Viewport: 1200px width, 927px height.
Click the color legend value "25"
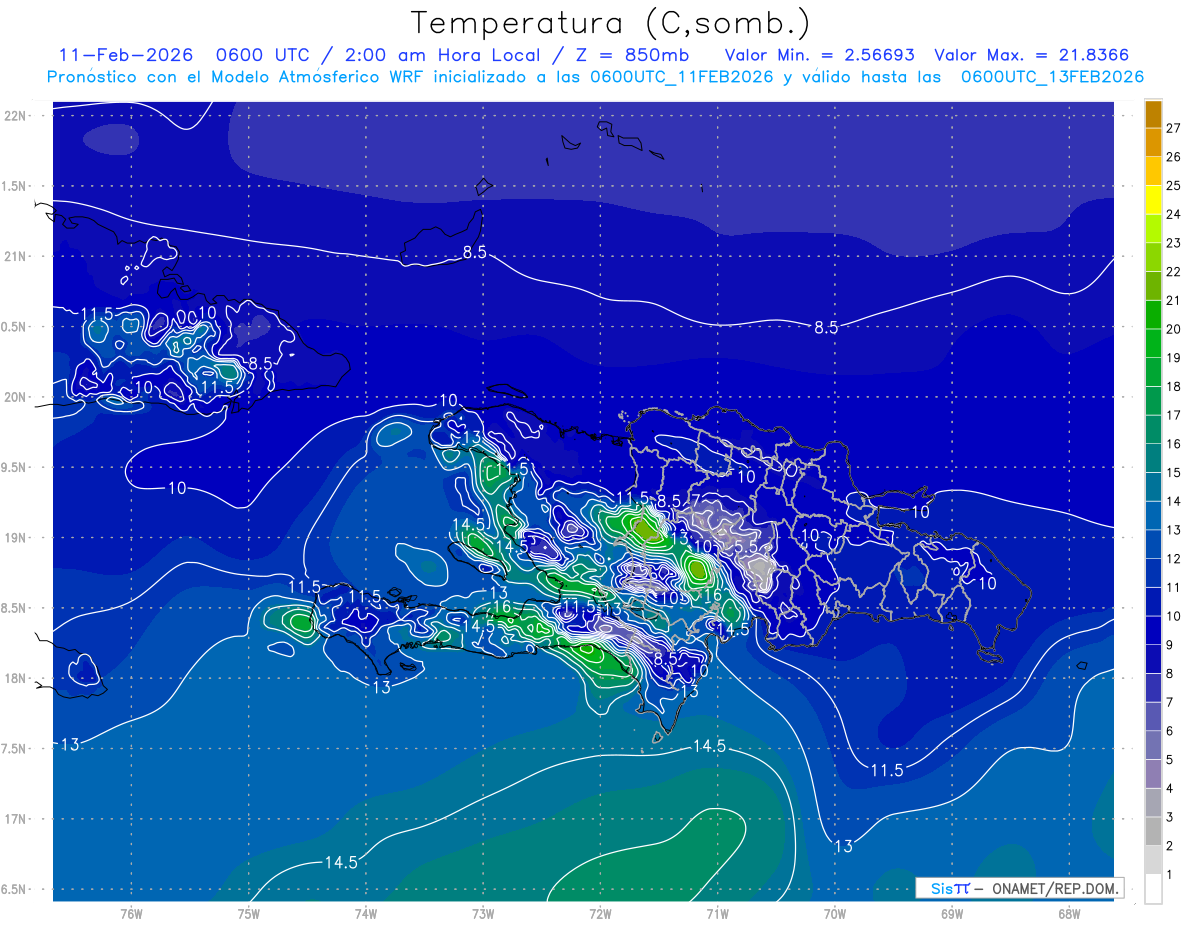(1174, 186)
